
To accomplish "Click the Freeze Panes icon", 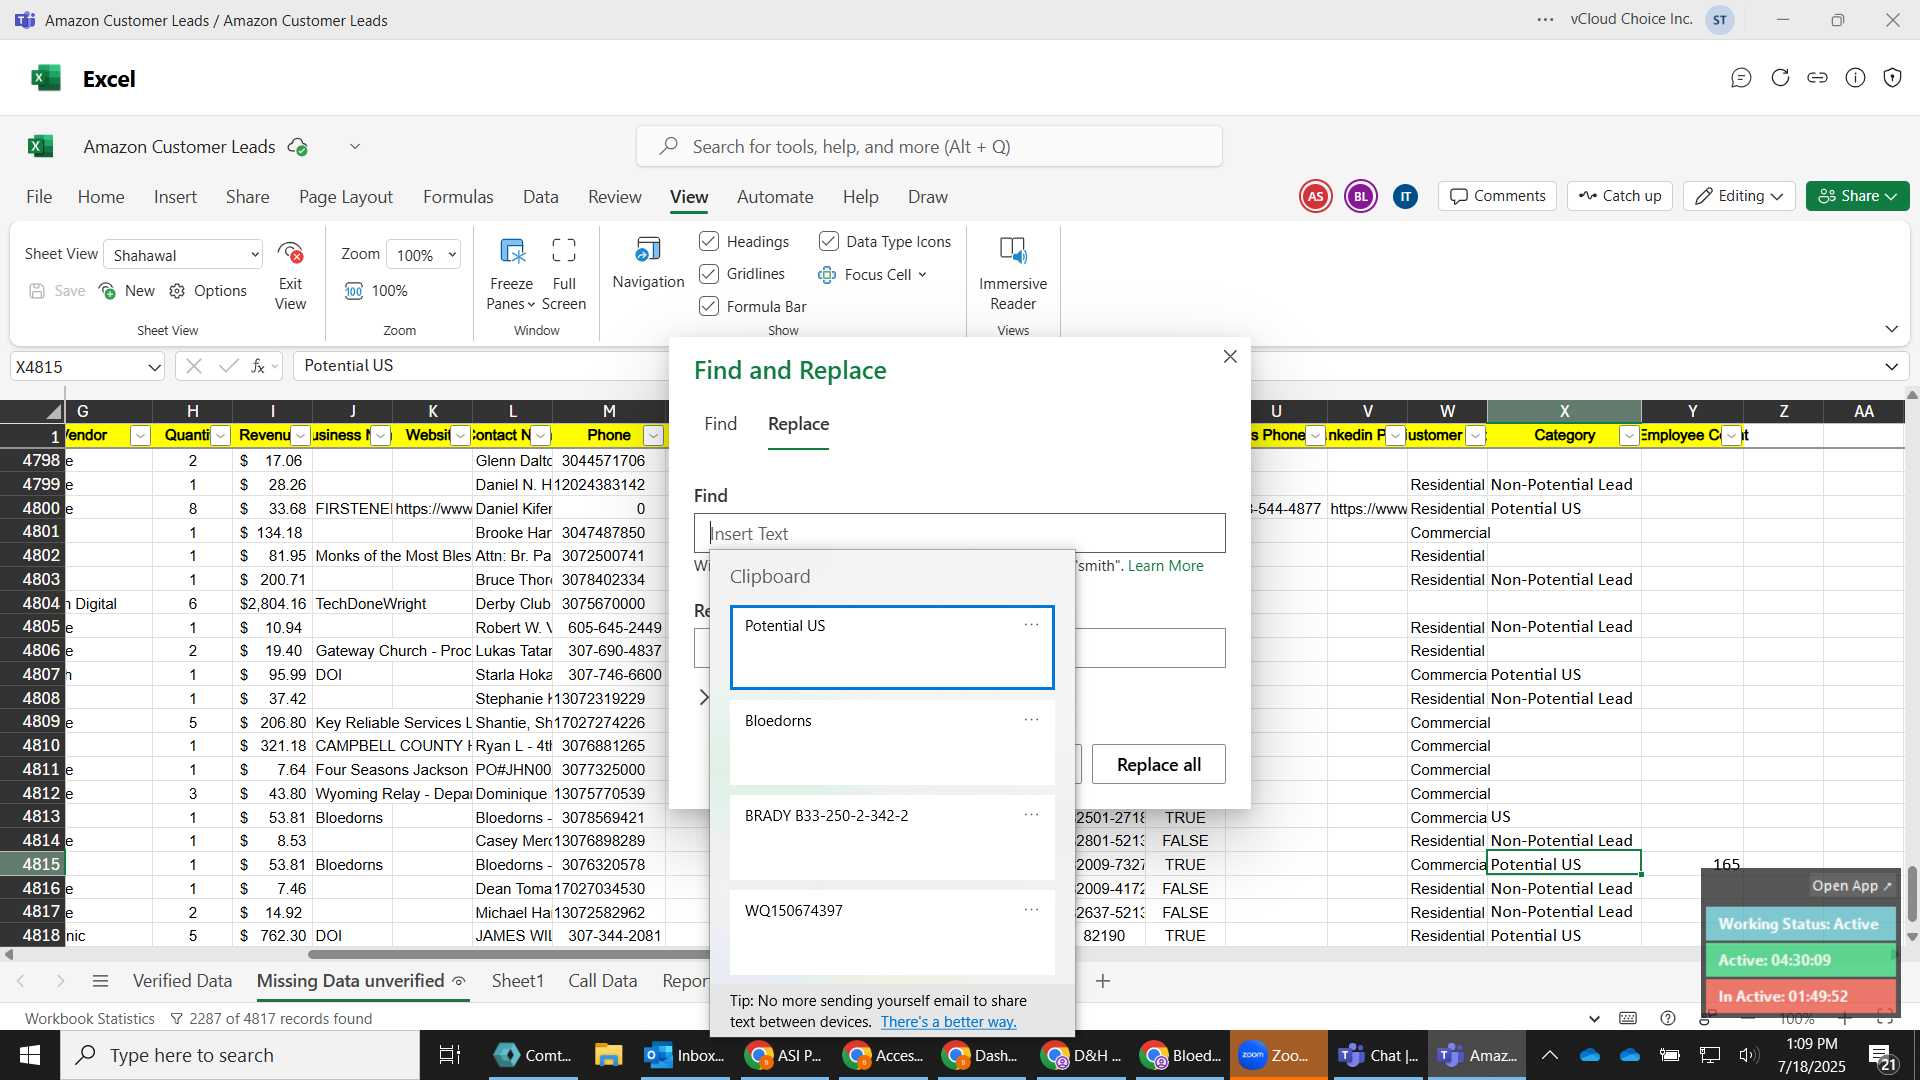I will pos(512,251).
